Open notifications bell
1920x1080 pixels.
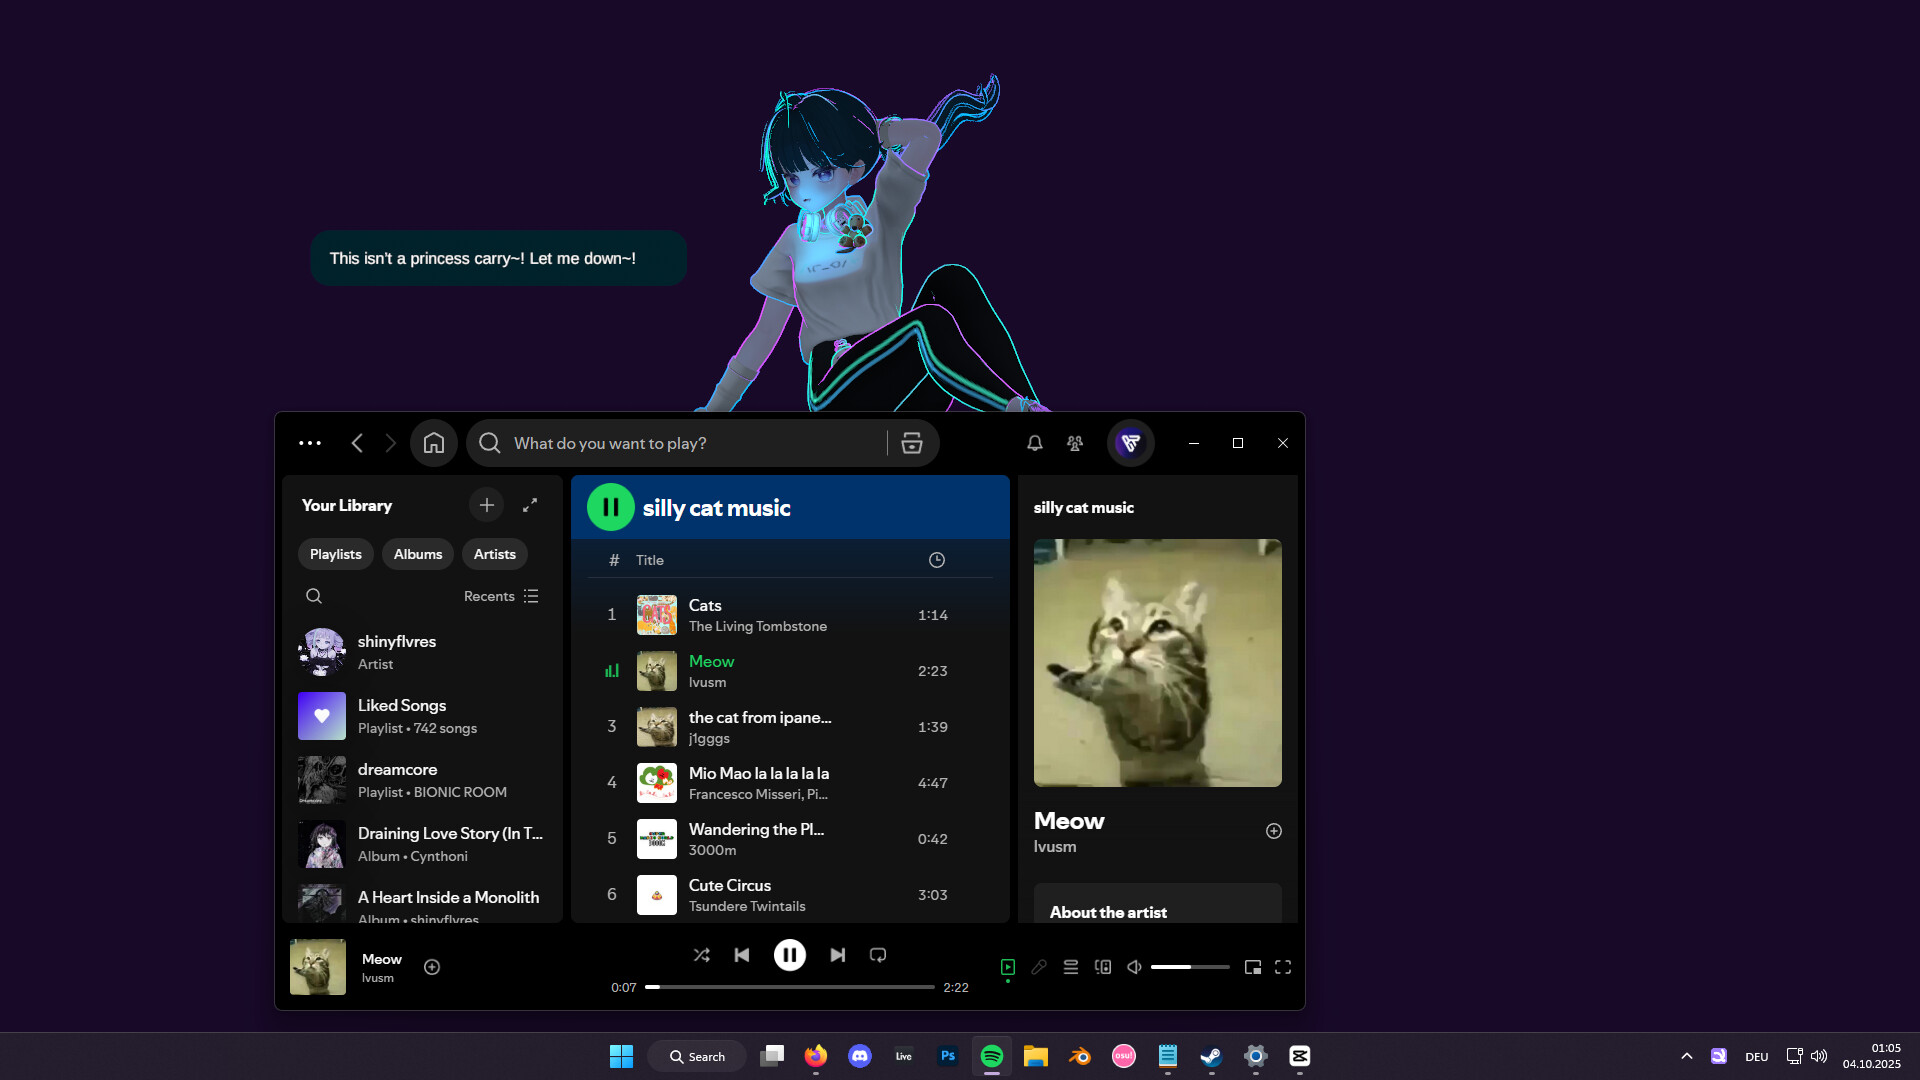1034,442
